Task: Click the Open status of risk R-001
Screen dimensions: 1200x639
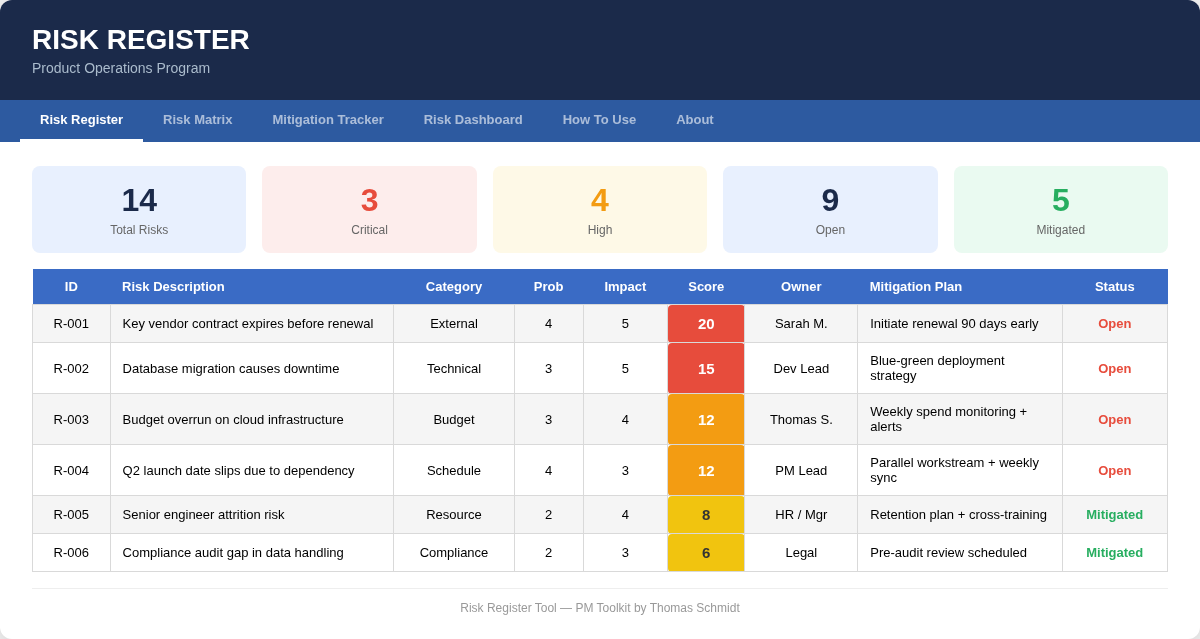Action: coord(1114,323)
